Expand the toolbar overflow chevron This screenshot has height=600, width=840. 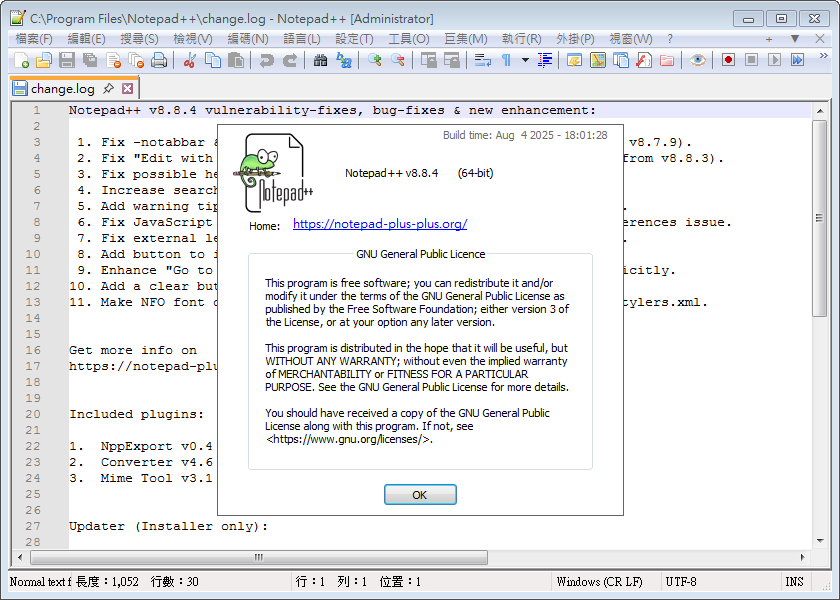(823, 56)
